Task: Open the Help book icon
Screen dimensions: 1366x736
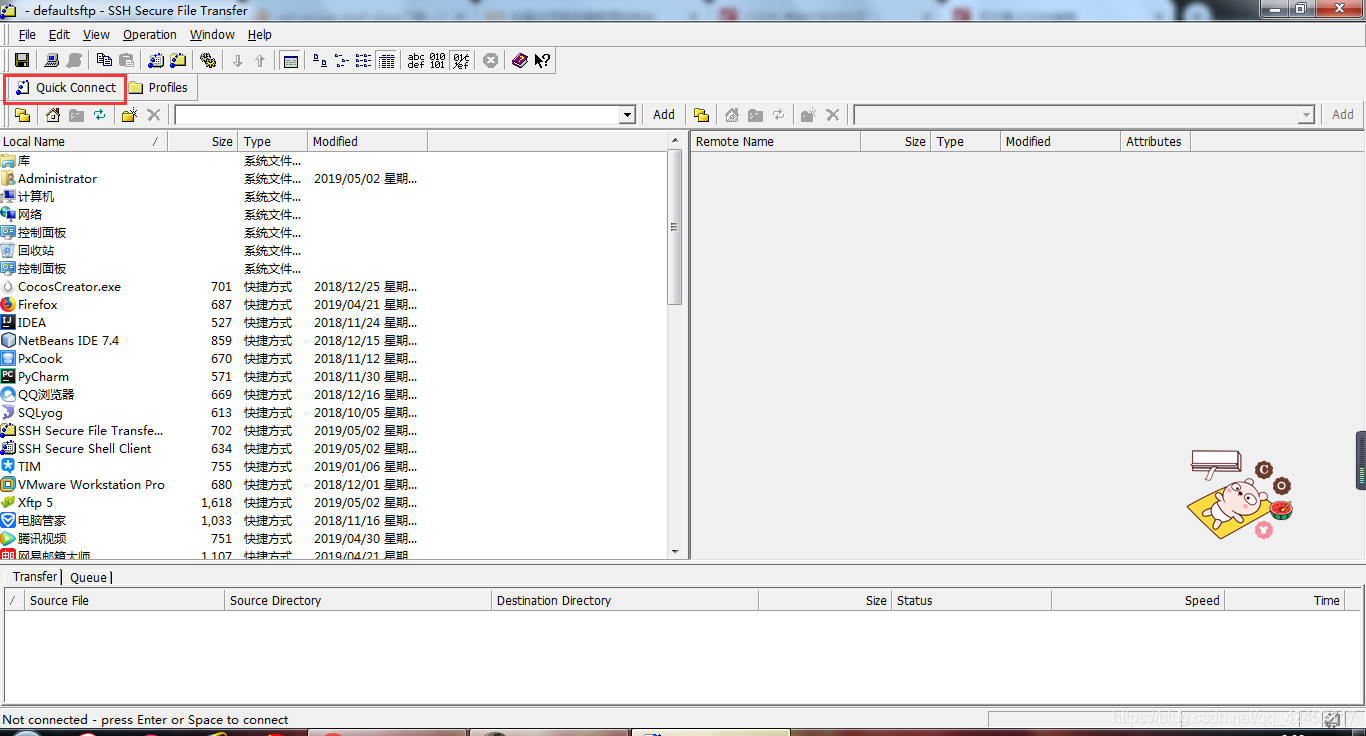Action: click(520, 61)
